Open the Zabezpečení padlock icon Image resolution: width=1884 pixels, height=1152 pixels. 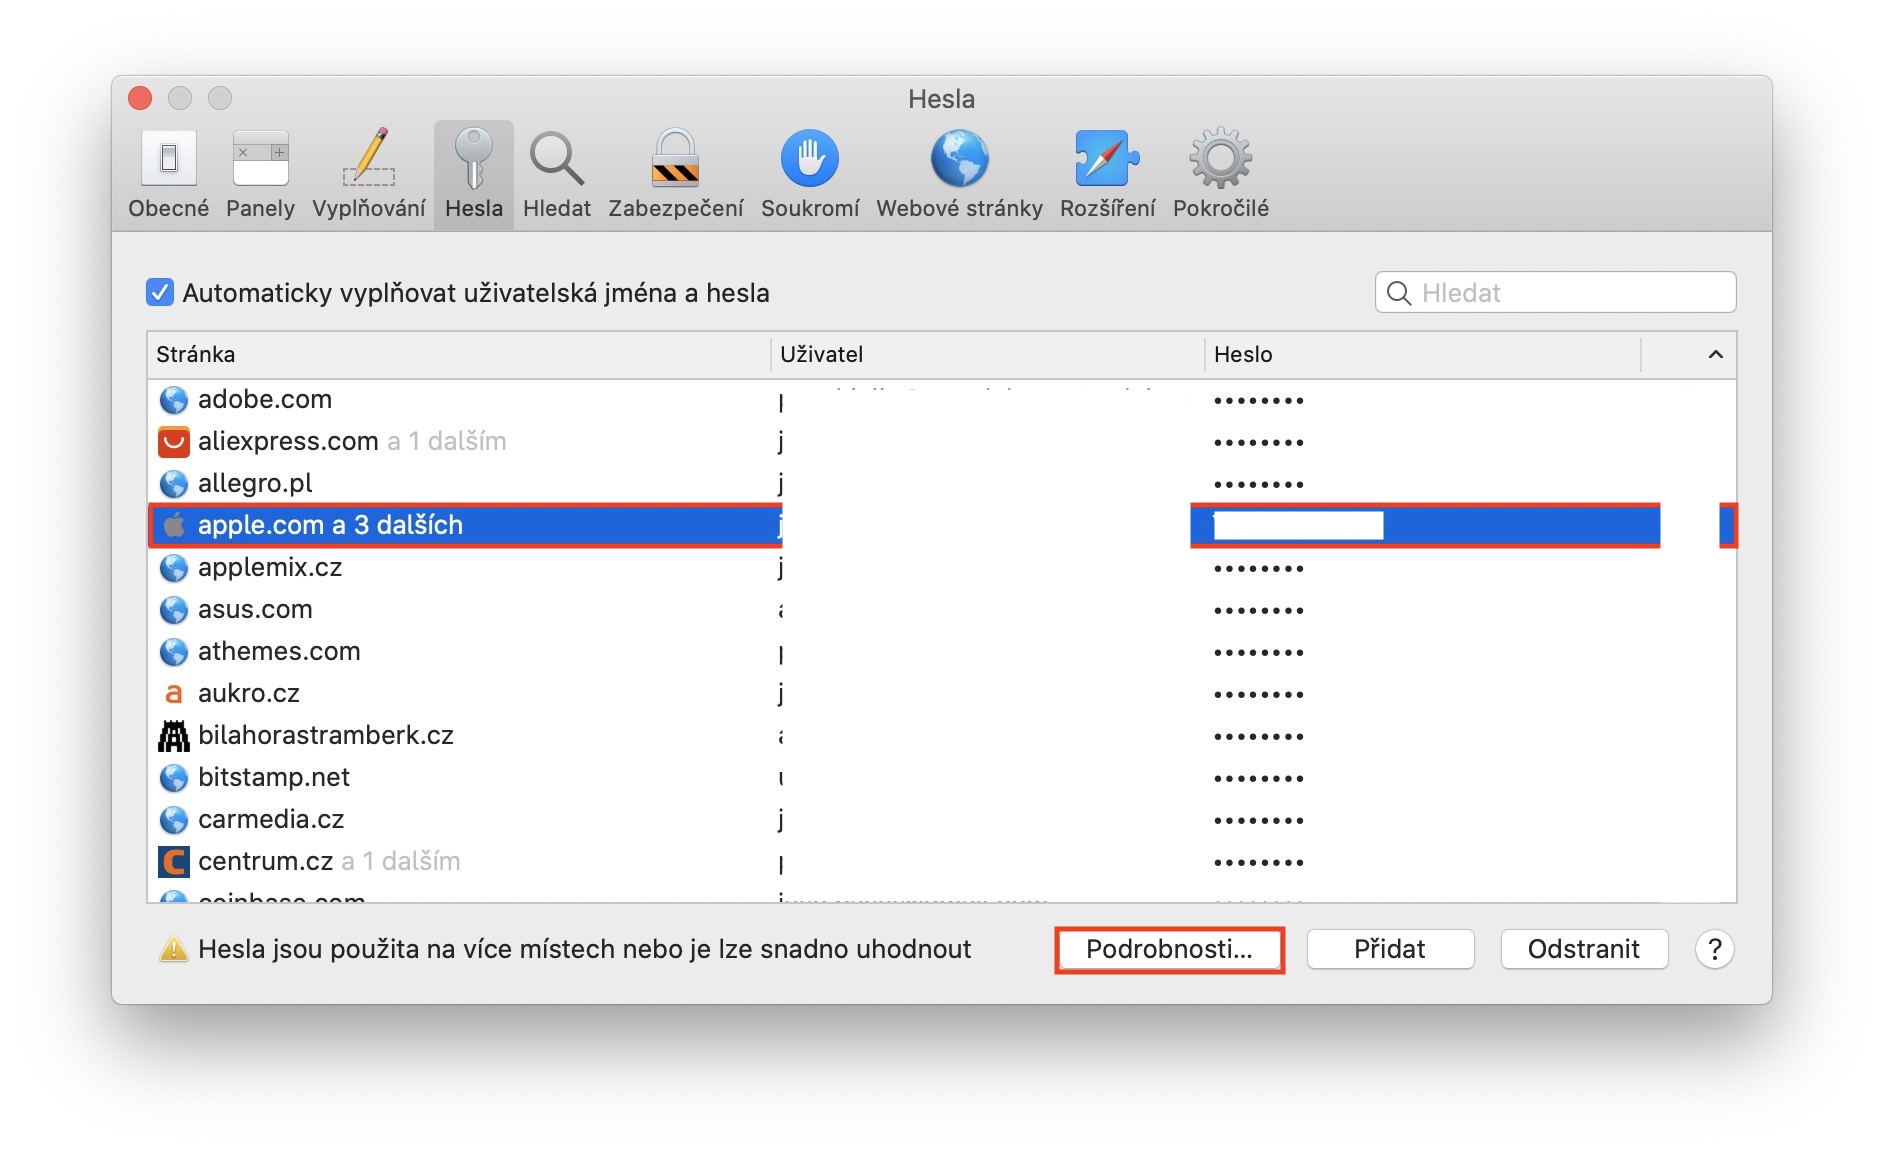[x=675, y=158]
